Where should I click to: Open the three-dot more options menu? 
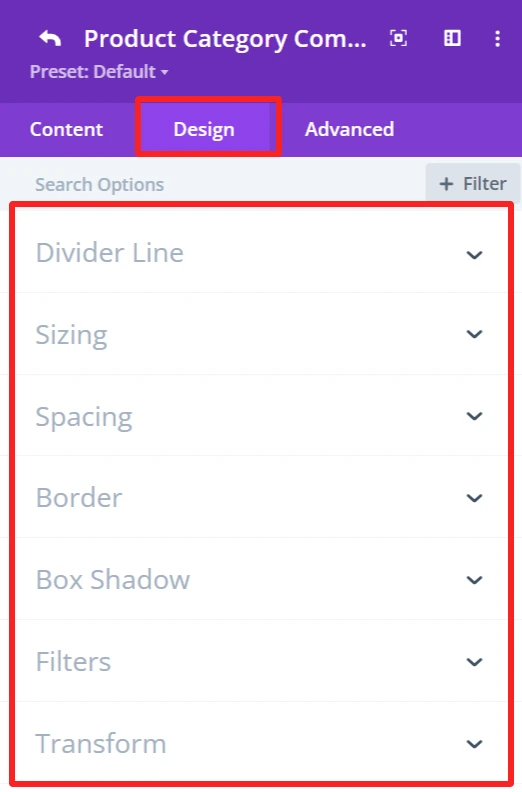click(497, 38)
